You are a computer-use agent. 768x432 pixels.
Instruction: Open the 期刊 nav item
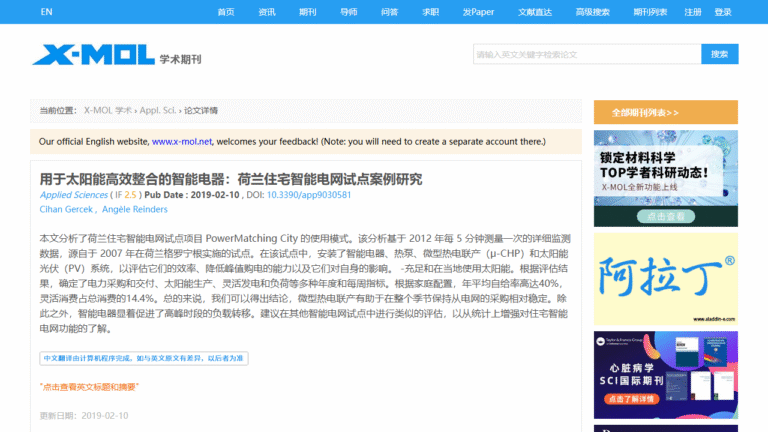(x=308, y=12)
